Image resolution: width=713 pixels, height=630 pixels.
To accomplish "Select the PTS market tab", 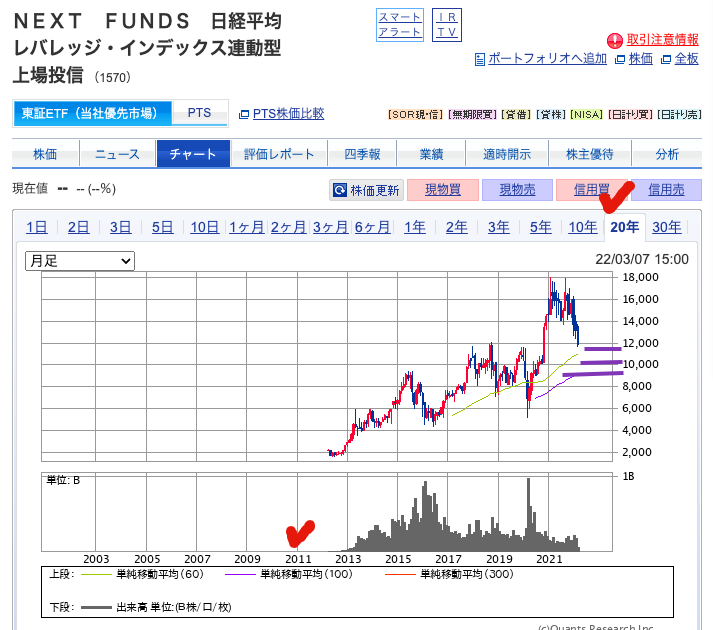I will [x=199, y=113].
